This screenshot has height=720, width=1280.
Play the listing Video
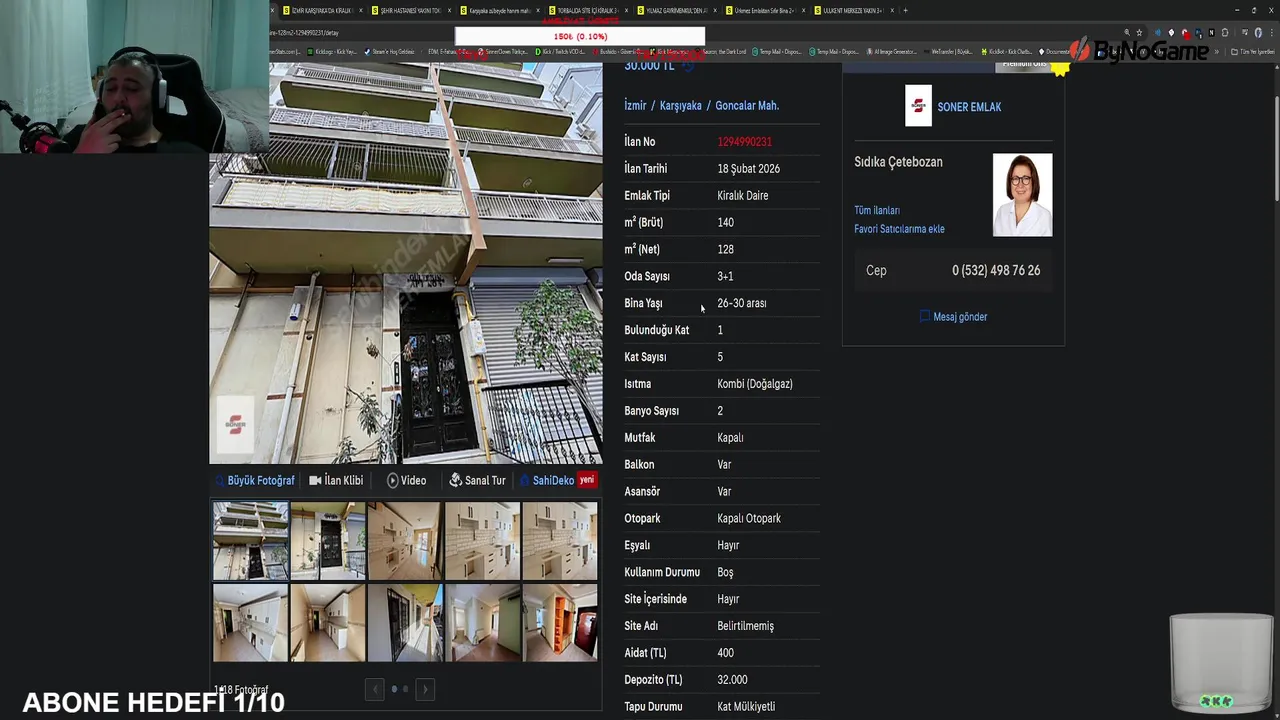(x=407, y=480)
